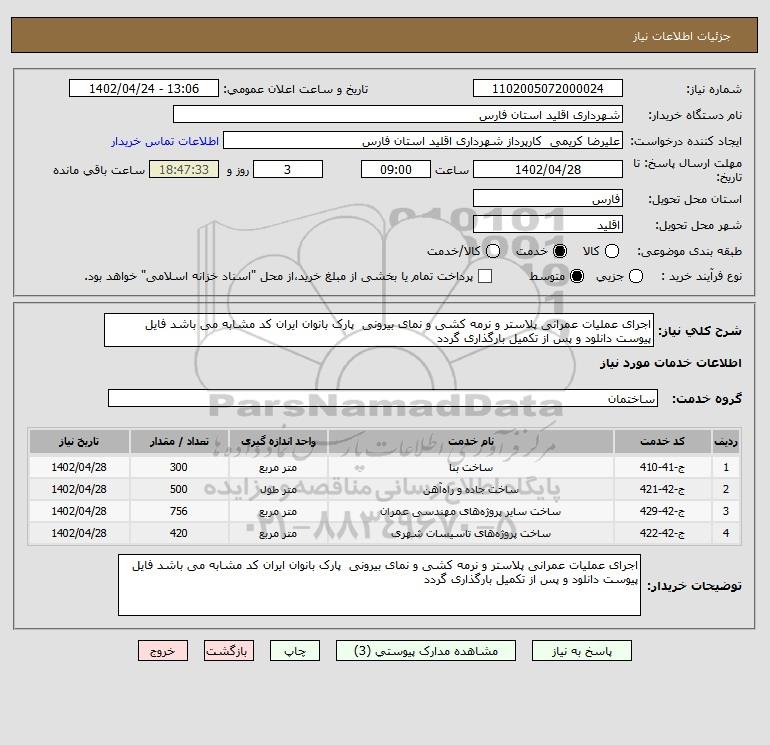Click the announcement date field 1402/04/24 - 13:06
The image size is (770, 745).
coord(144,88)
